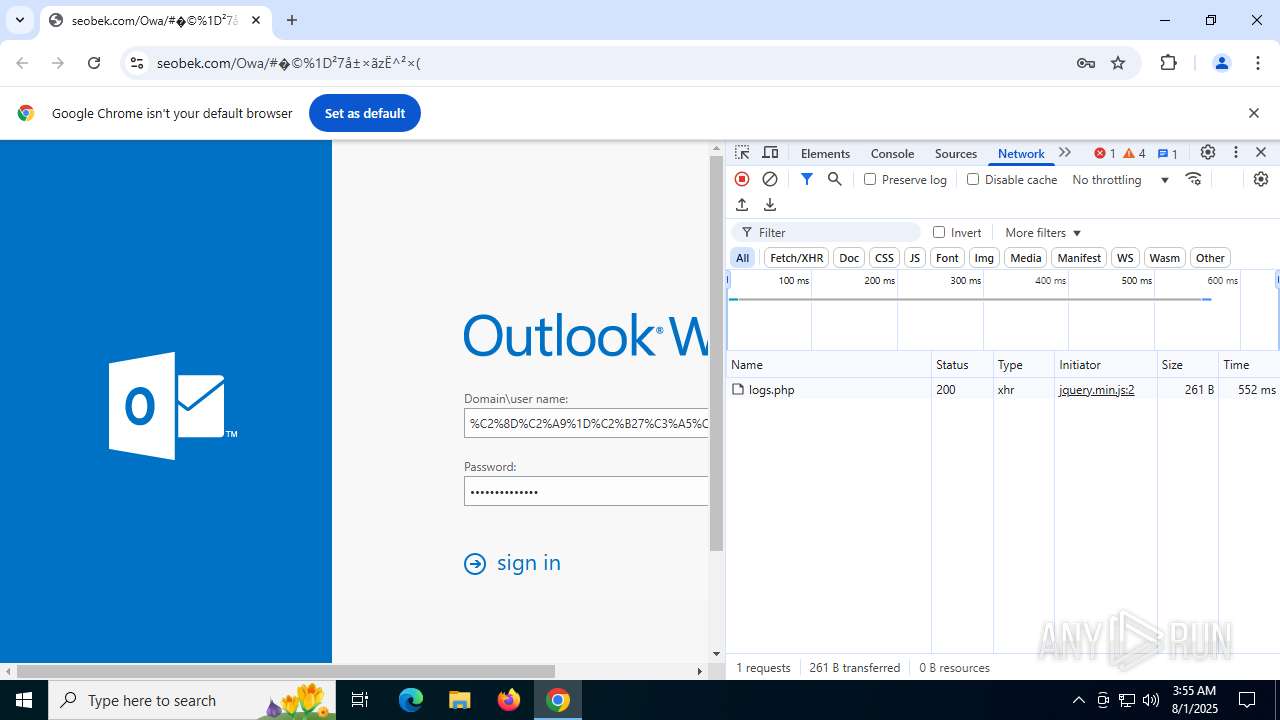Viewport: 1280px width, 720px height.
Task: Click the Password input field
Action: pos(586,491)
